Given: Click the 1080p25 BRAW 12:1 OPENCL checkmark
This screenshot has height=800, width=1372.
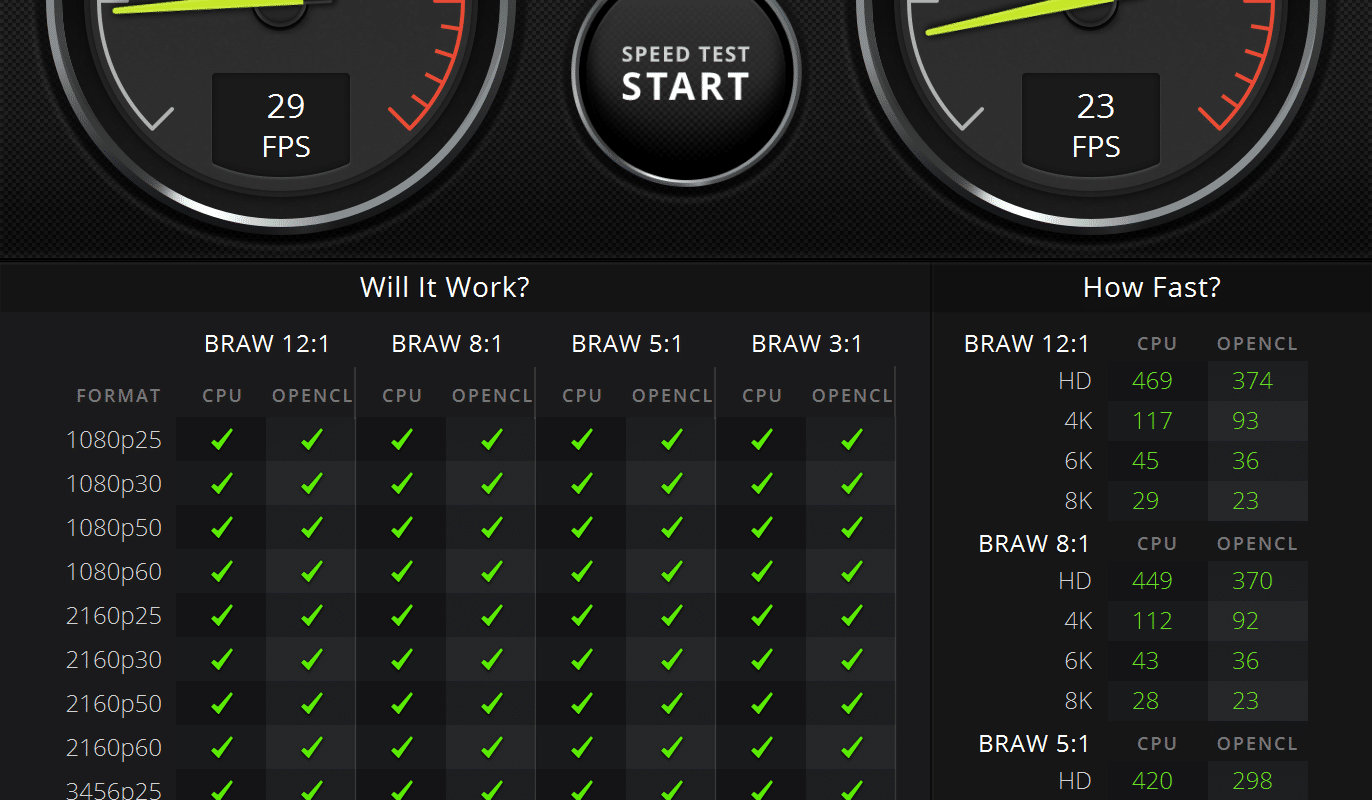Looking at the screenshot, I should click(x=312, y=439).
